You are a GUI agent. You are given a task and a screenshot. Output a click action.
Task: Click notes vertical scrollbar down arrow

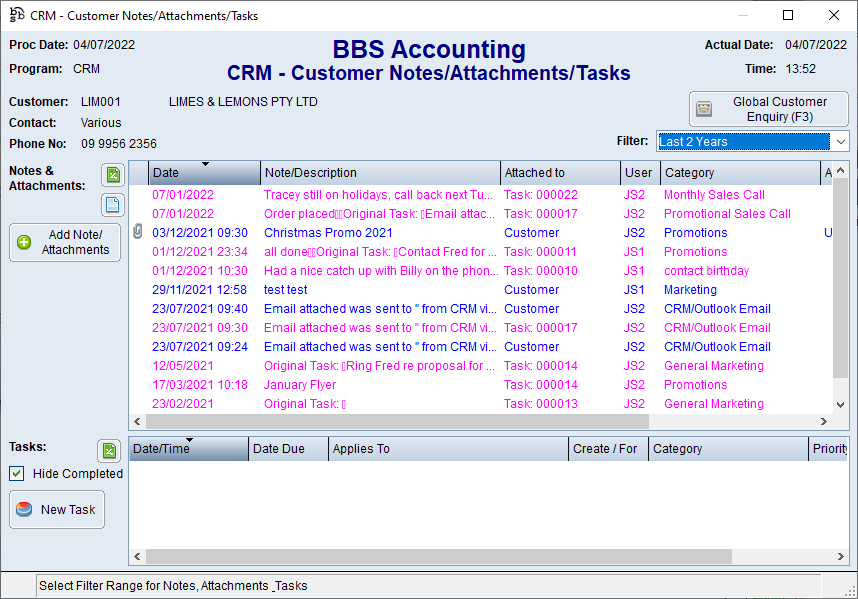coord(840,404)
